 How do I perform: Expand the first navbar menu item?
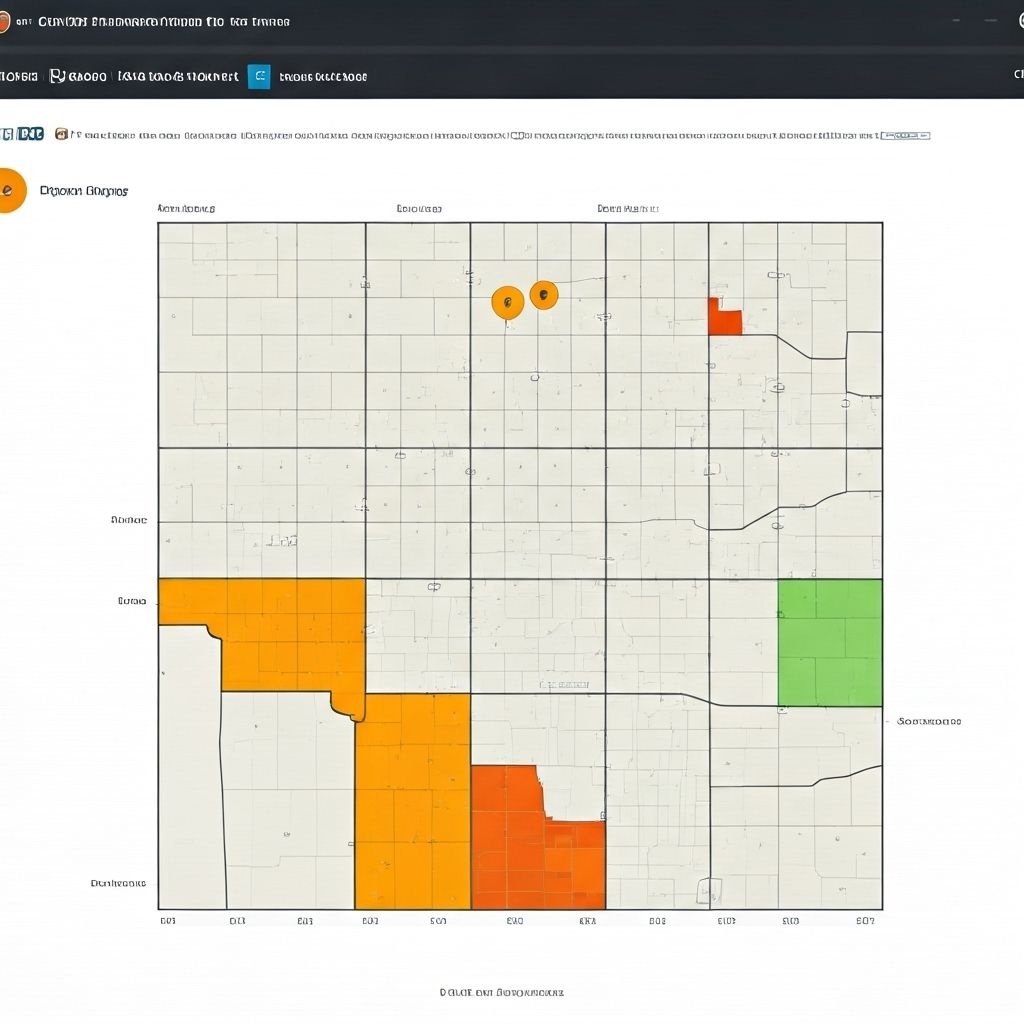(20, 76)
